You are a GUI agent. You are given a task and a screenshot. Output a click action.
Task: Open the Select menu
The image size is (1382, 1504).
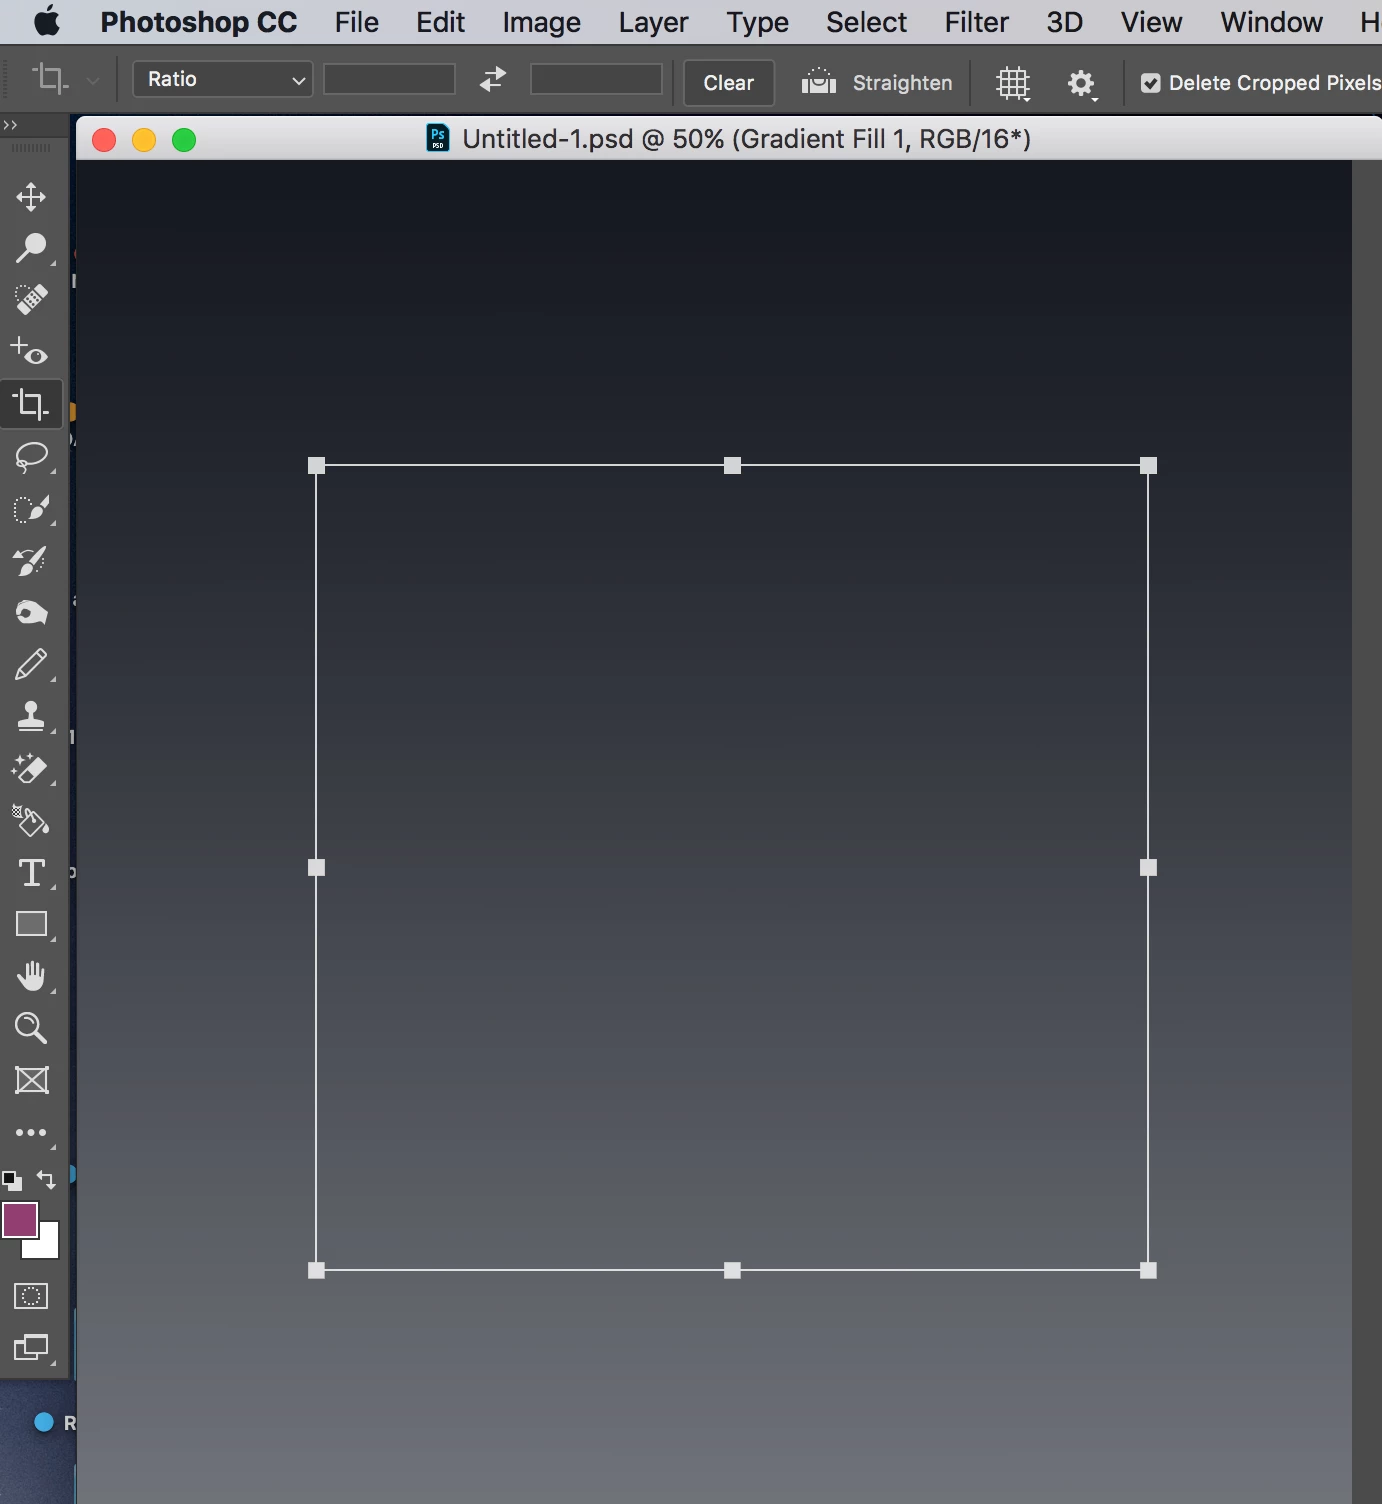click(x=866, y=22)
